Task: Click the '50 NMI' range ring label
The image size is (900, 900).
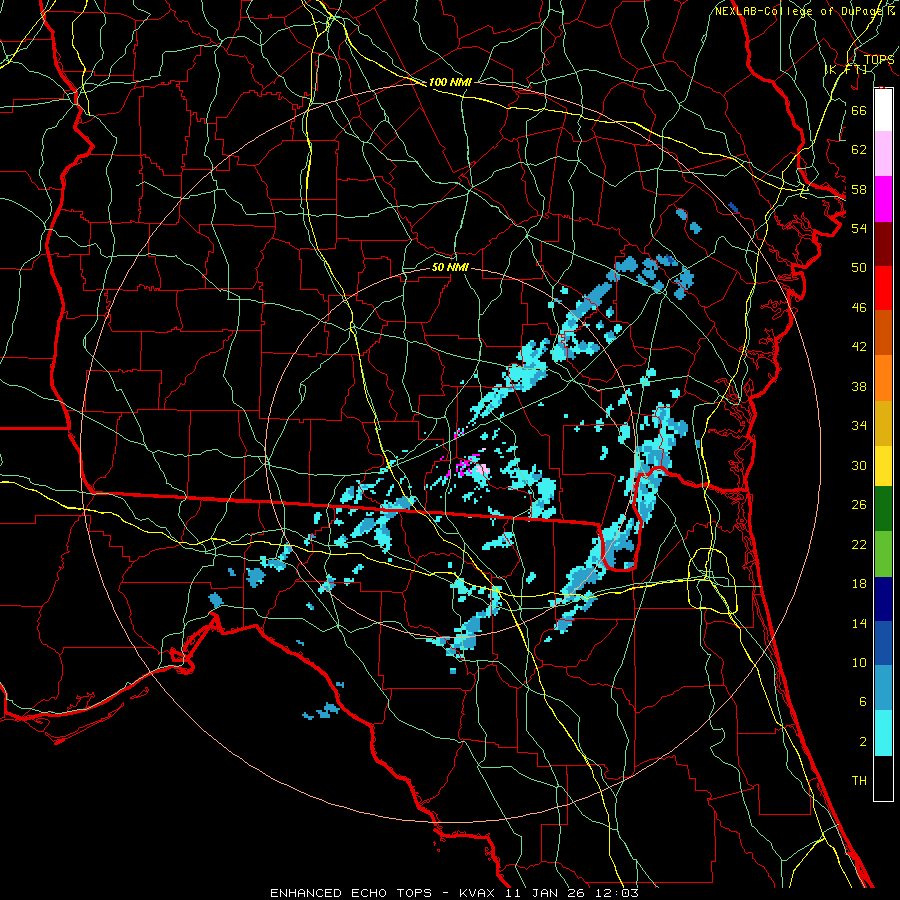Action: pos(450,268)
